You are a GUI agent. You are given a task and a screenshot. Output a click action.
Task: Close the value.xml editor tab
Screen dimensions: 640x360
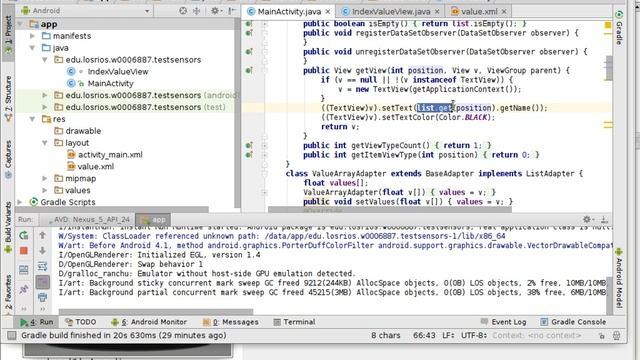(504, 12)
